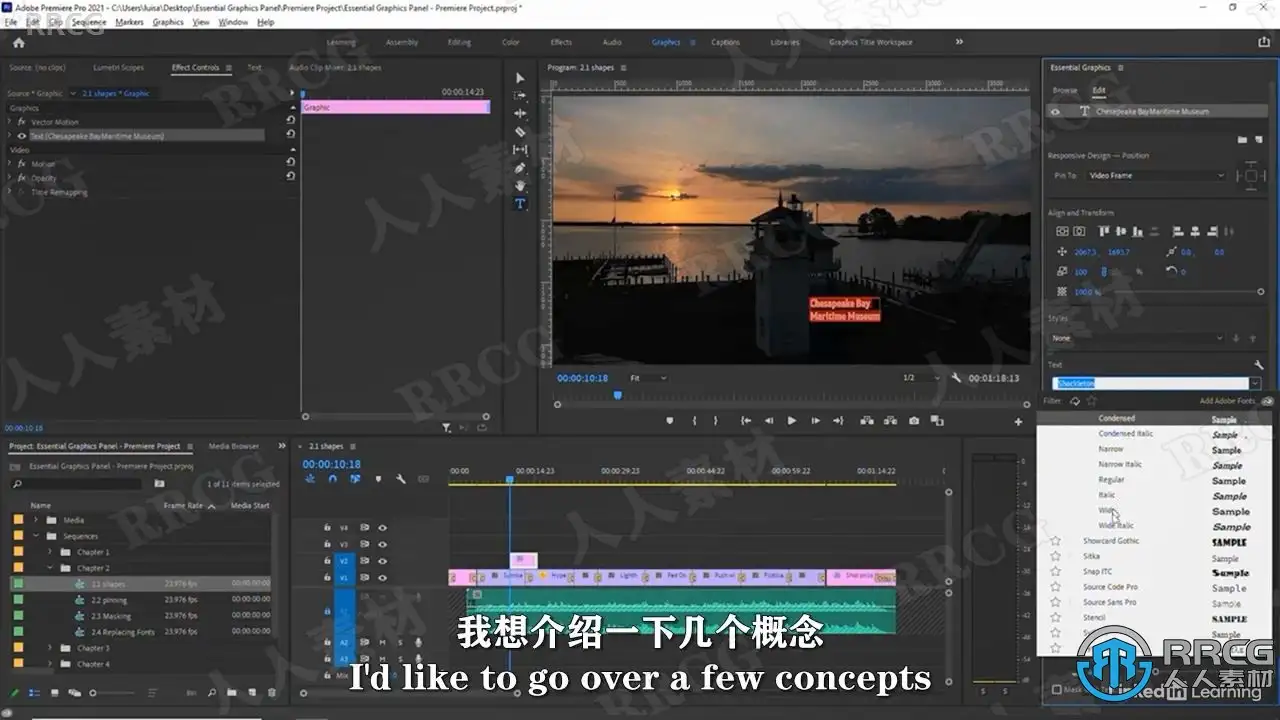
Task: Step back one frame
Action: 768,421
